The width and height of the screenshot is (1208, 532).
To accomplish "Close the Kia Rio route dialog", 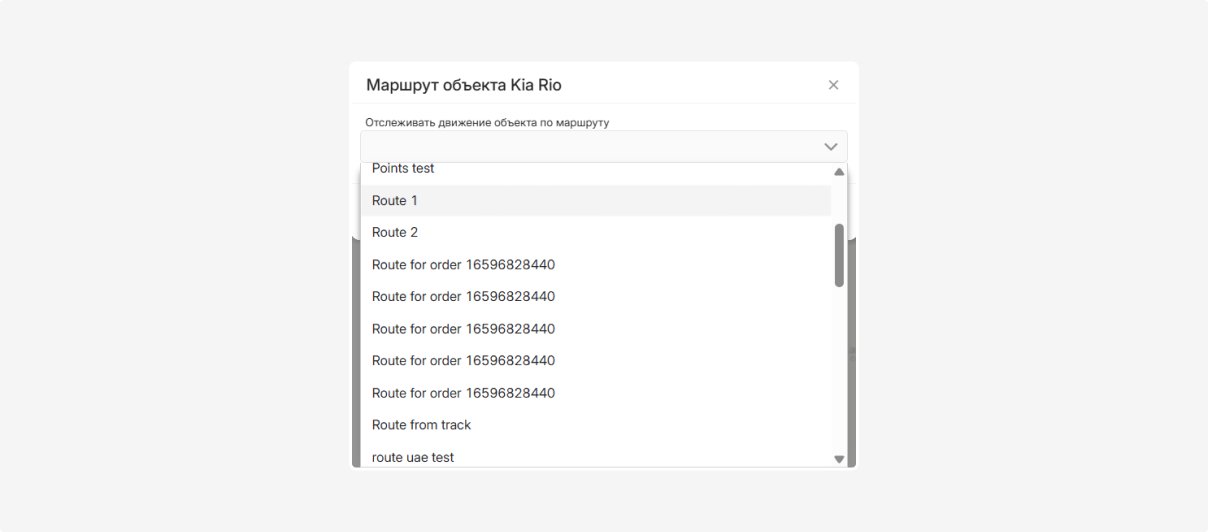I will pos(833,85).
